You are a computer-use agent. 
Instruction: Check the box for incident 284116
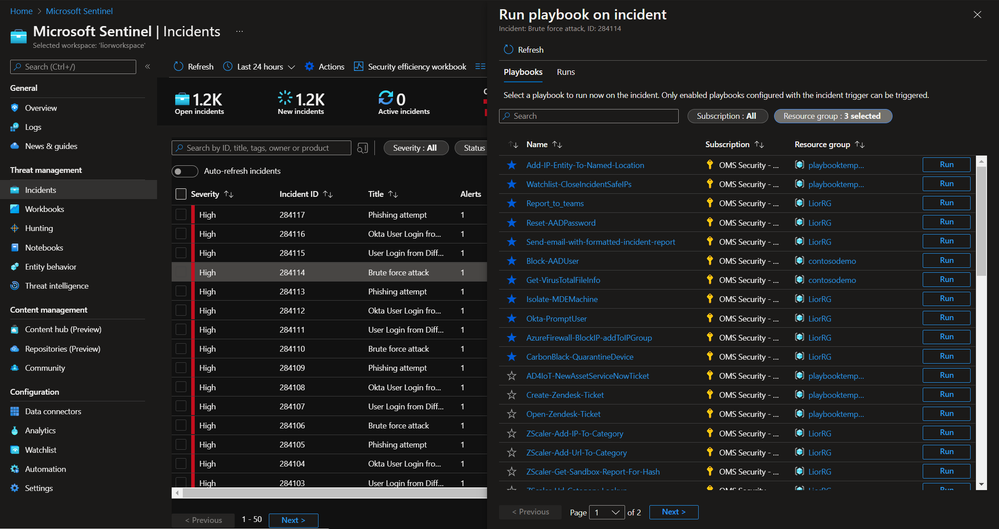point(181,234)
